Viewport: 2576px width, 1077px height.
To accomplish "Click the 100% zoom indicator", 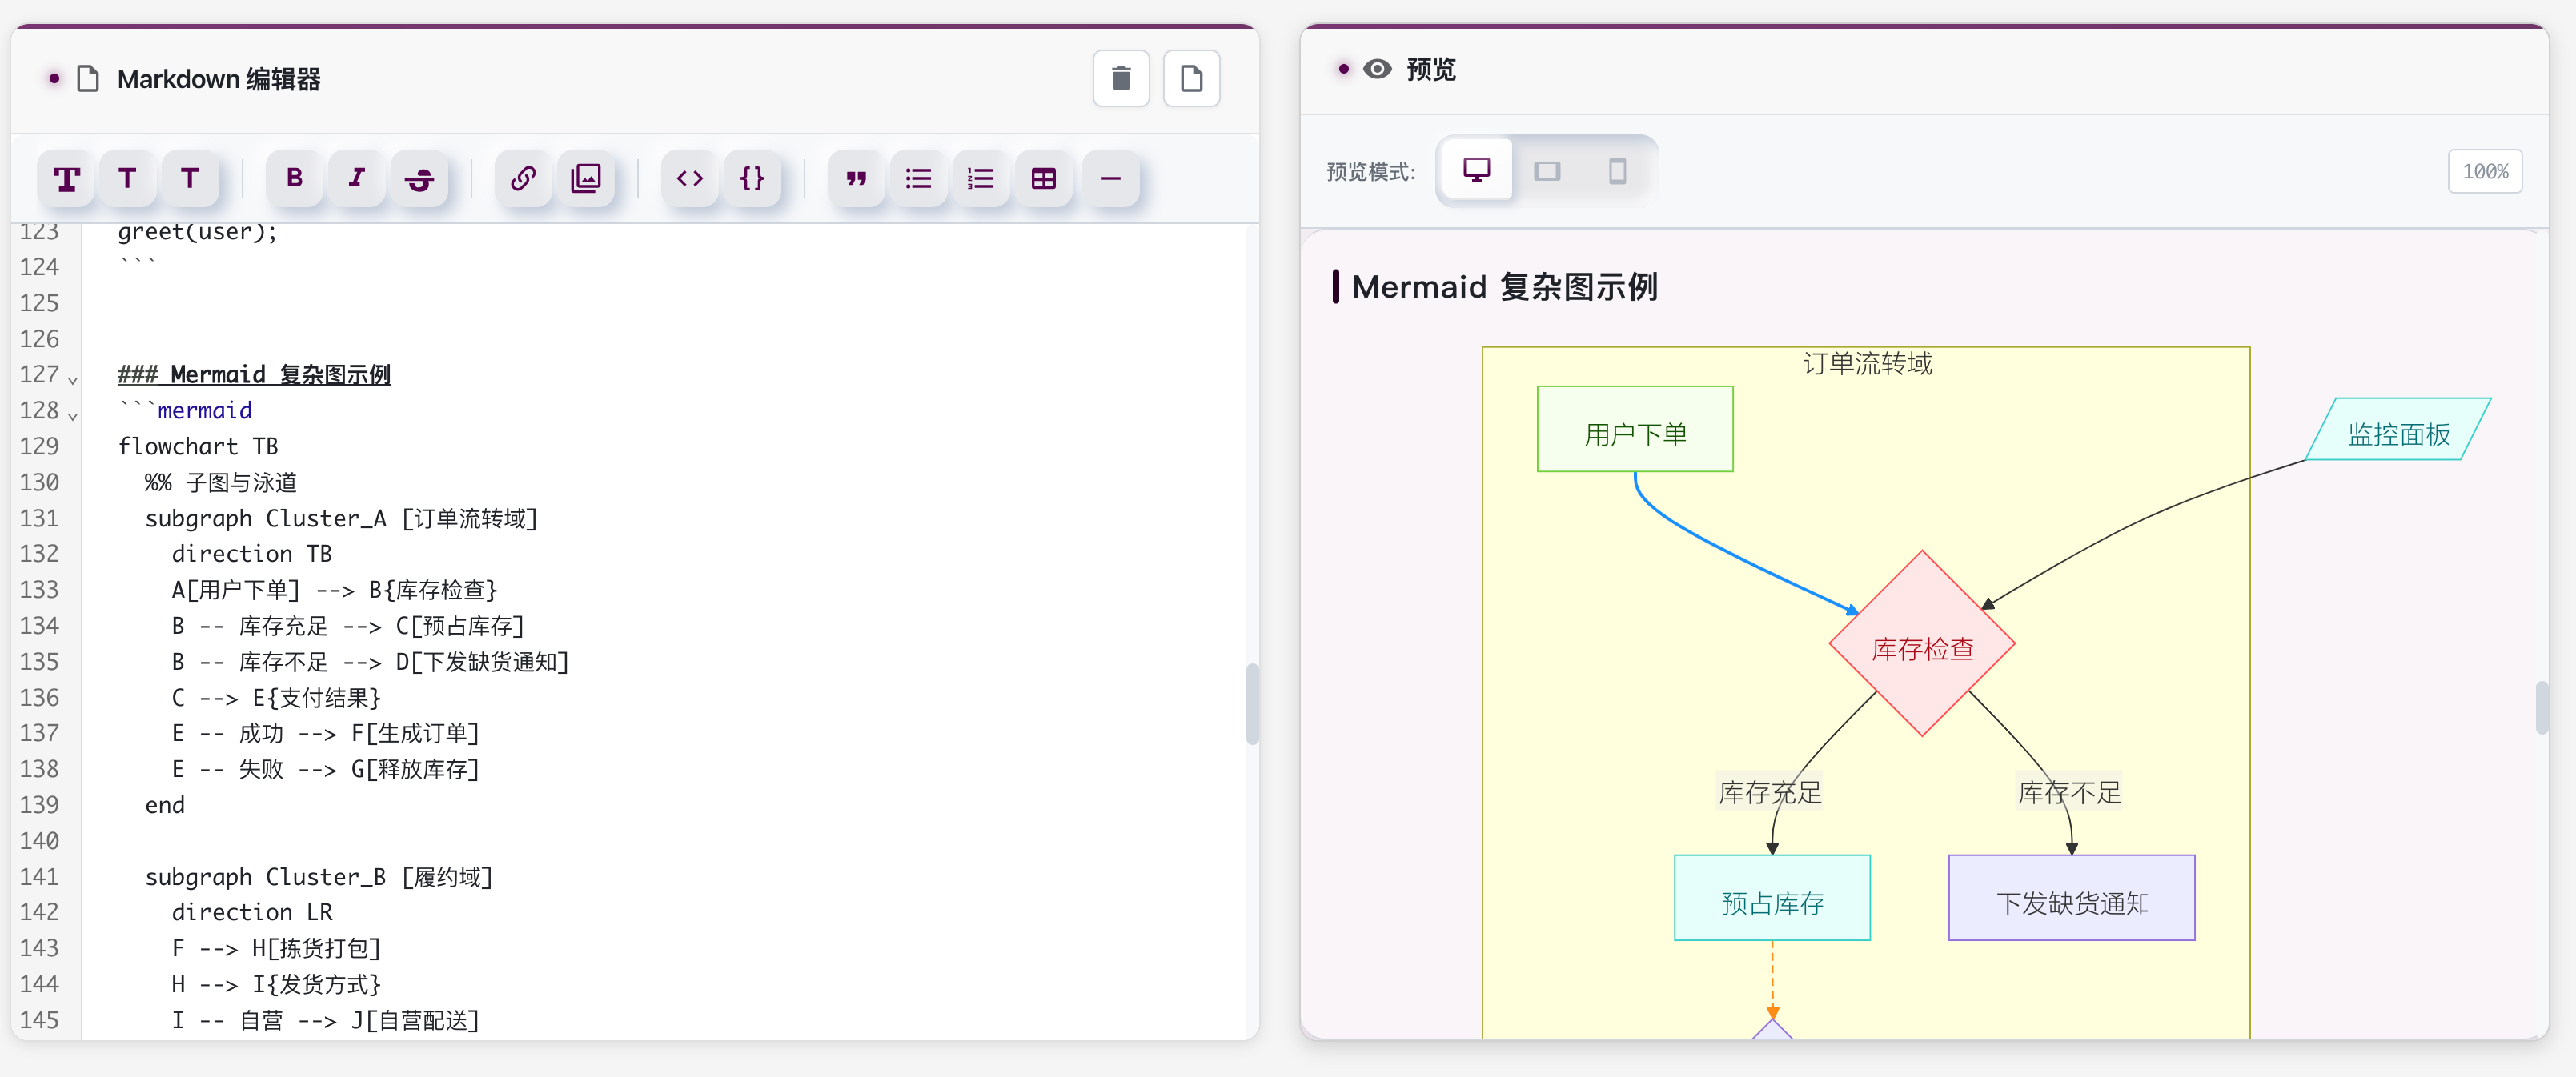I will coord(2484,171).
